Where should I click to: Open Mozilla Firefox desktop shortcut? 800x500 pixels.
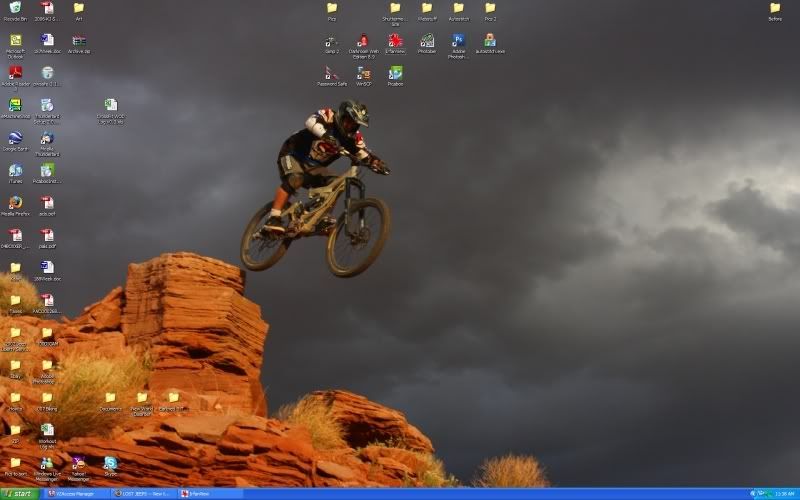[x=15, y=203]
